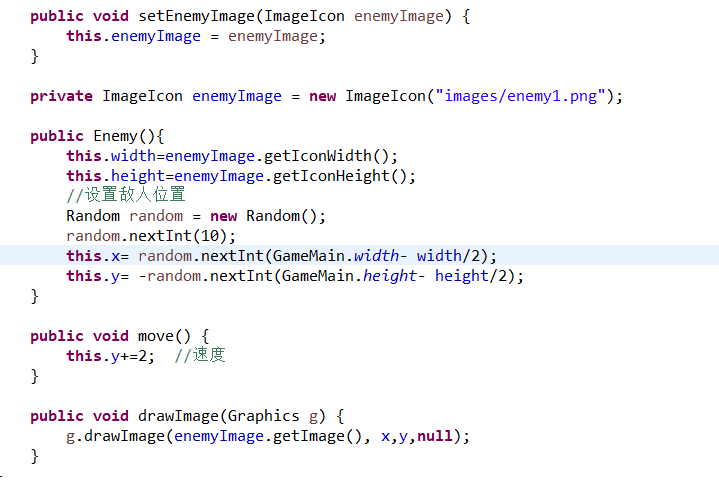Click the drawImage(Graphics g) method declaration name

(178, 415)
